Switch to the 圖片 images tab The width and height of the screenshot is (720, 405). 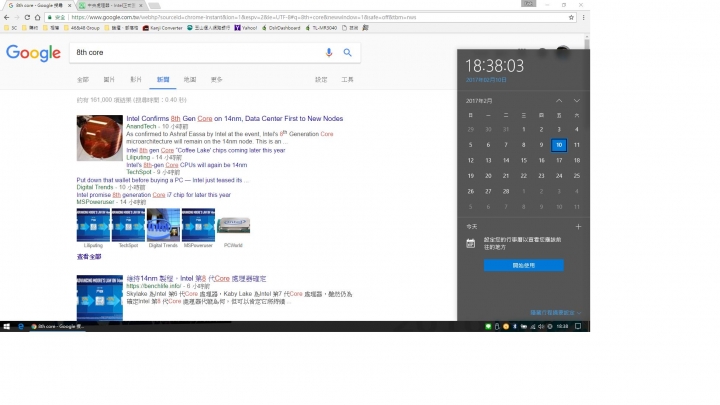pos(109,79)
